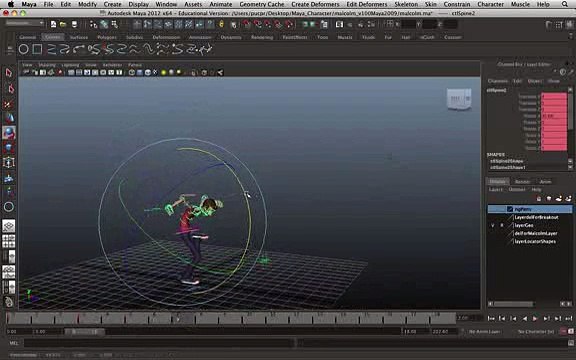Click the Save Scene icon
The width and height of the screenshot is (576, 360).
pyautogui.click(x=74, y=24)
